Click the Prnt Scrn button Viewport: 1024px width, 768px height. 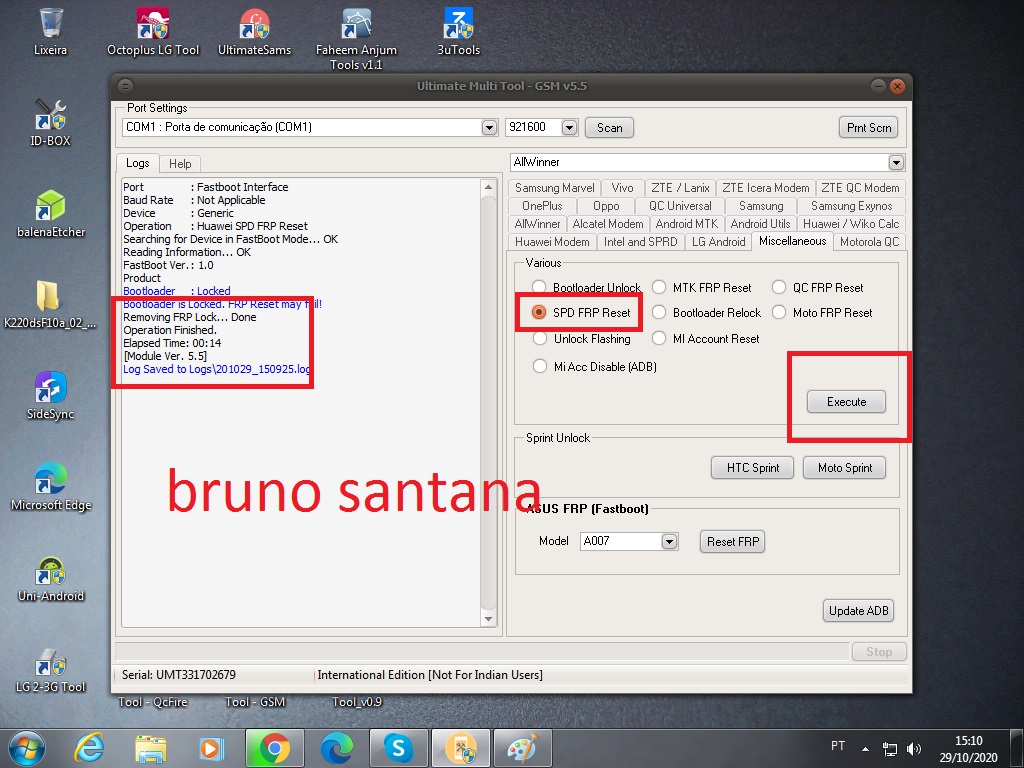[869, 127]
